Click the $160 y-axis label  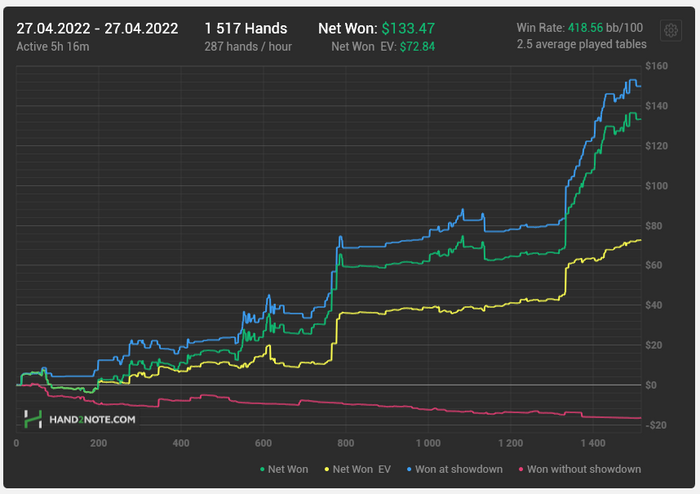click(657, 66)
